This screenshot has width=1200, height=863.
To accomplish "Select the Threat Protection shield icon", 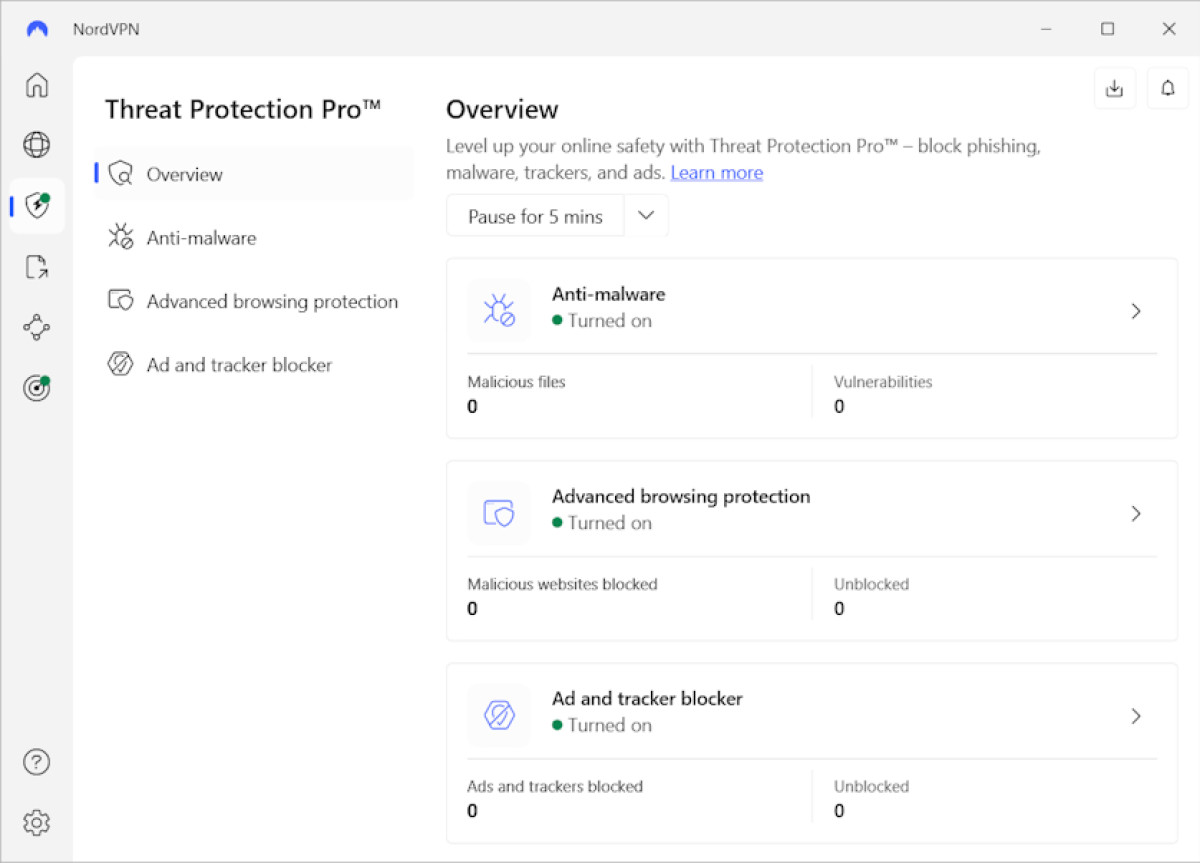I will tap(37, 206).
